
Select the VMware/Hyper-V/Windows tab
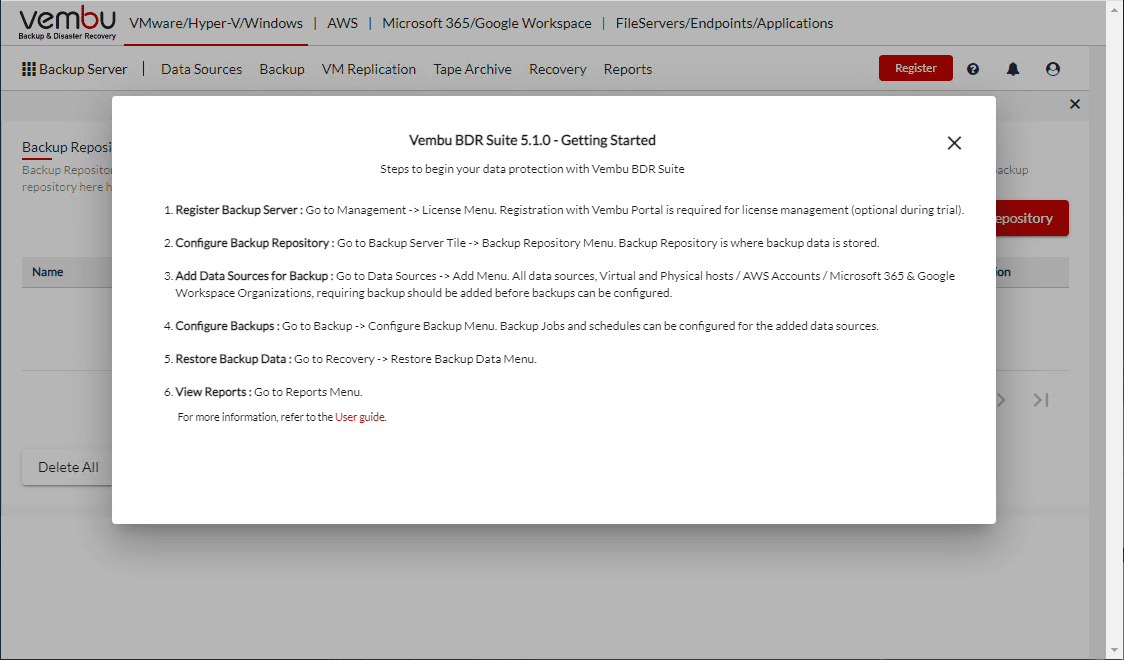[x=216, y=22]
